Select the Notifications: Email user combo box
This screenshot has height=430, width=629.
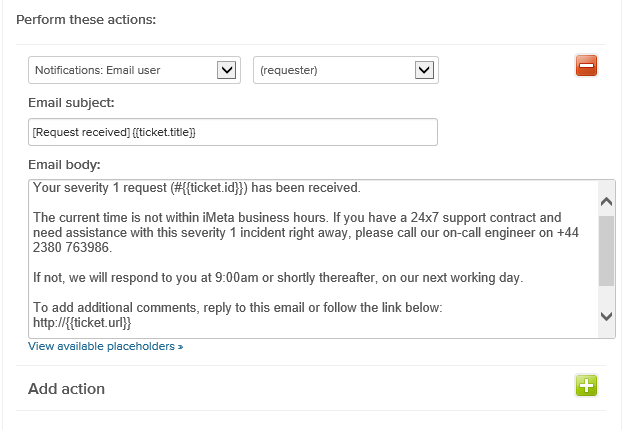coord(134,70)
